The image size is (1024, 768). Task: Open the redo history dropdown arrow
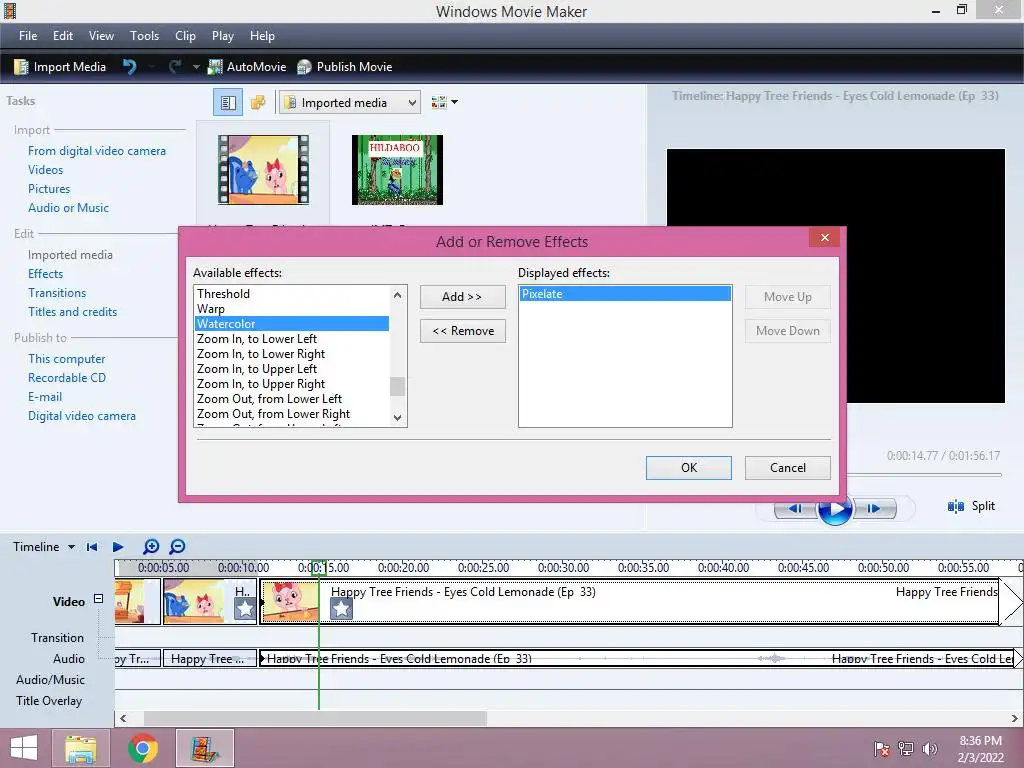point(195,67)
